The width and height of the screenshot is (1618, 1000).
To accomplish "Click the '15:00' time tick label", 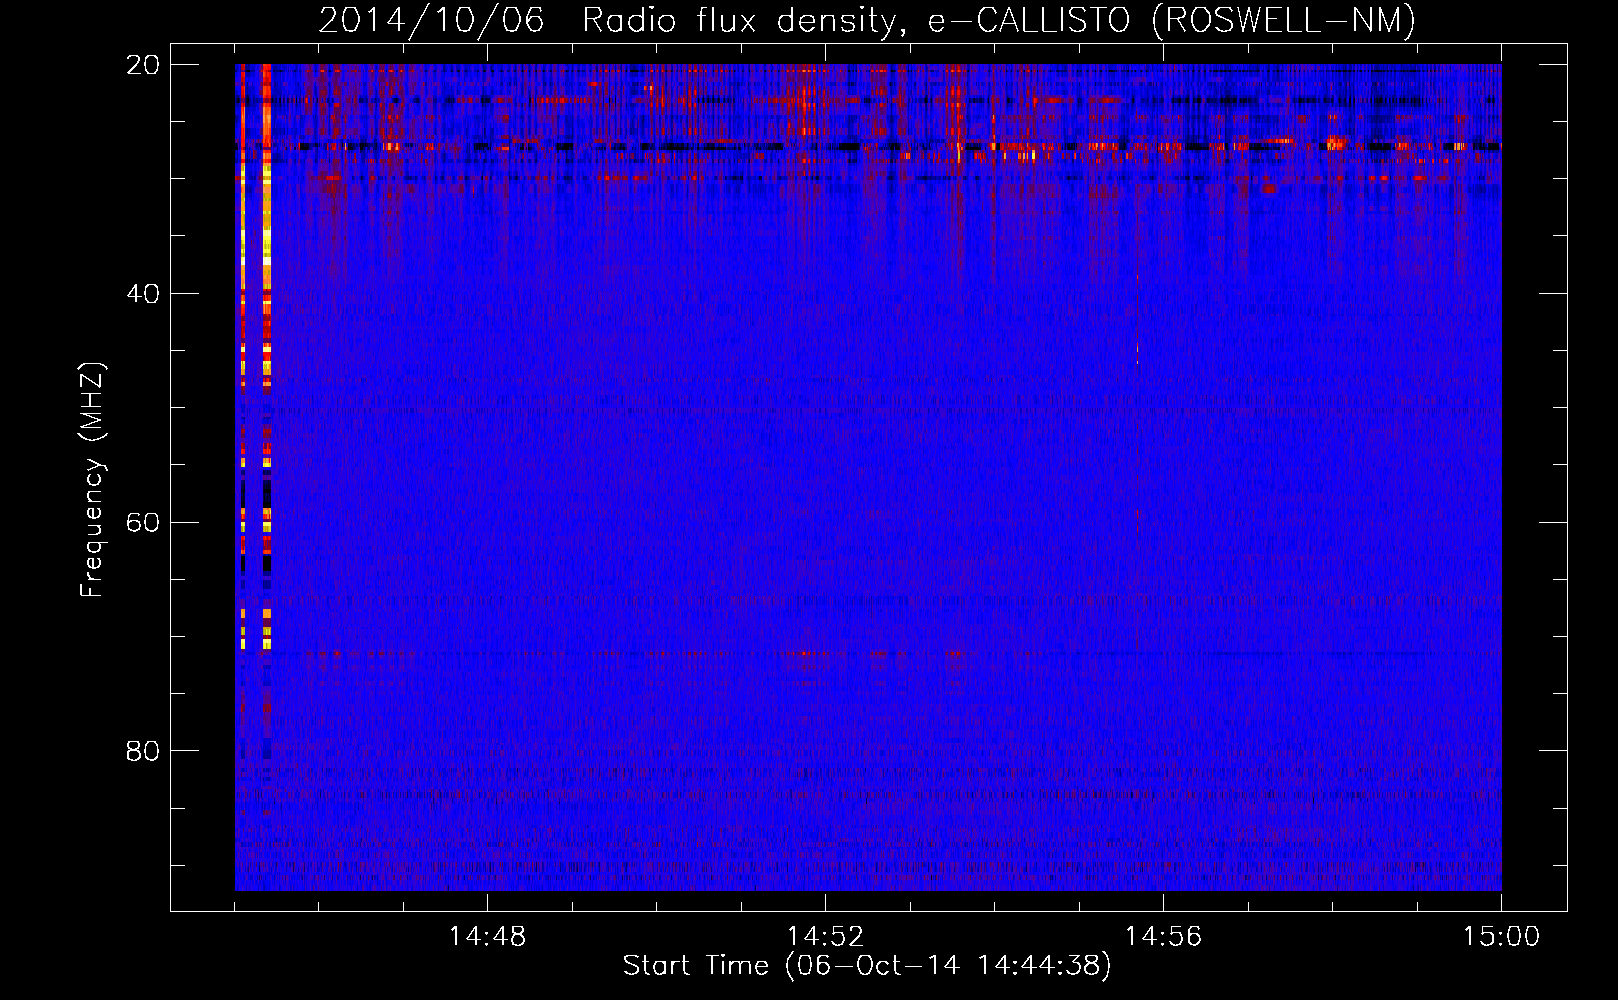I will [x=1501, y=936].
